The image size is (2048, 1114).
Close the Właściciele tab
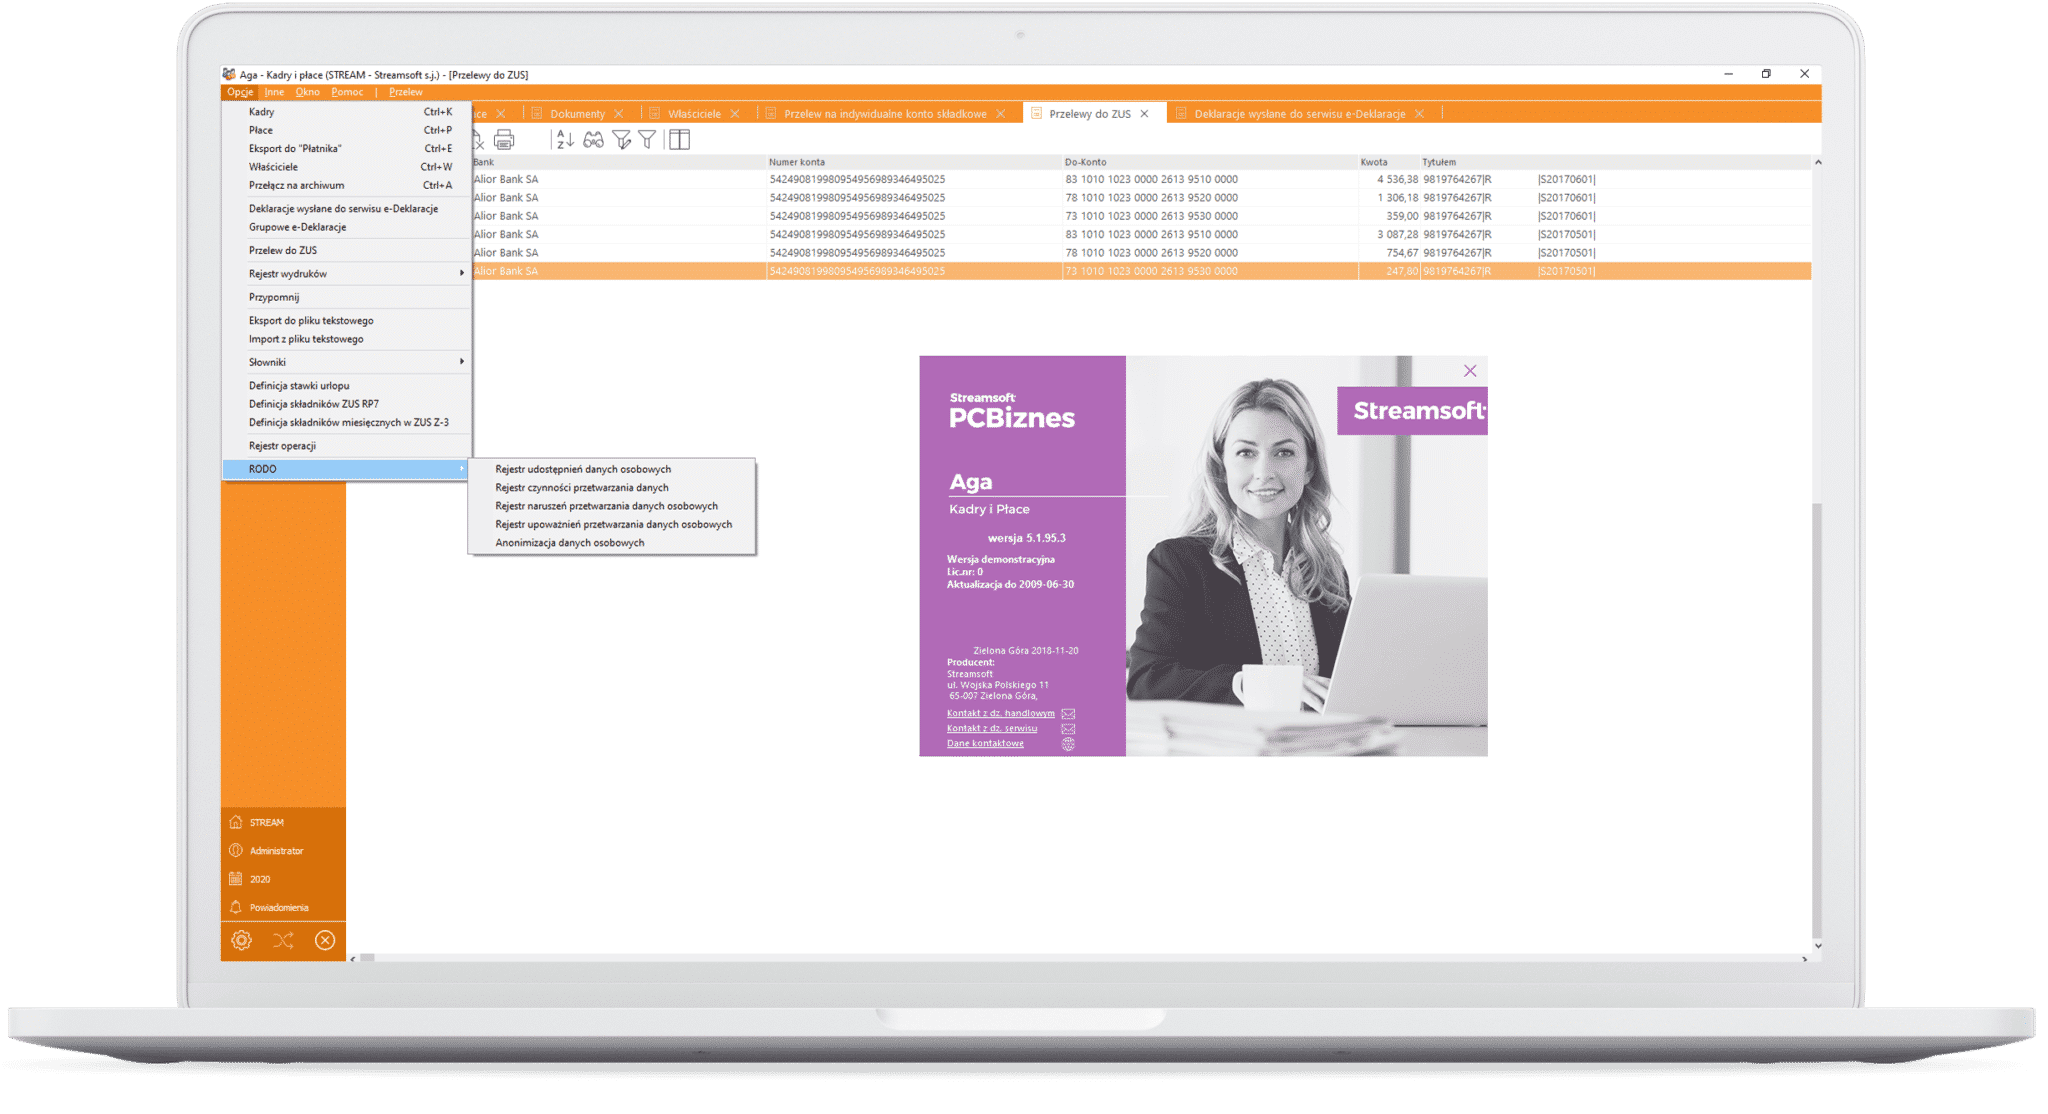735,114
